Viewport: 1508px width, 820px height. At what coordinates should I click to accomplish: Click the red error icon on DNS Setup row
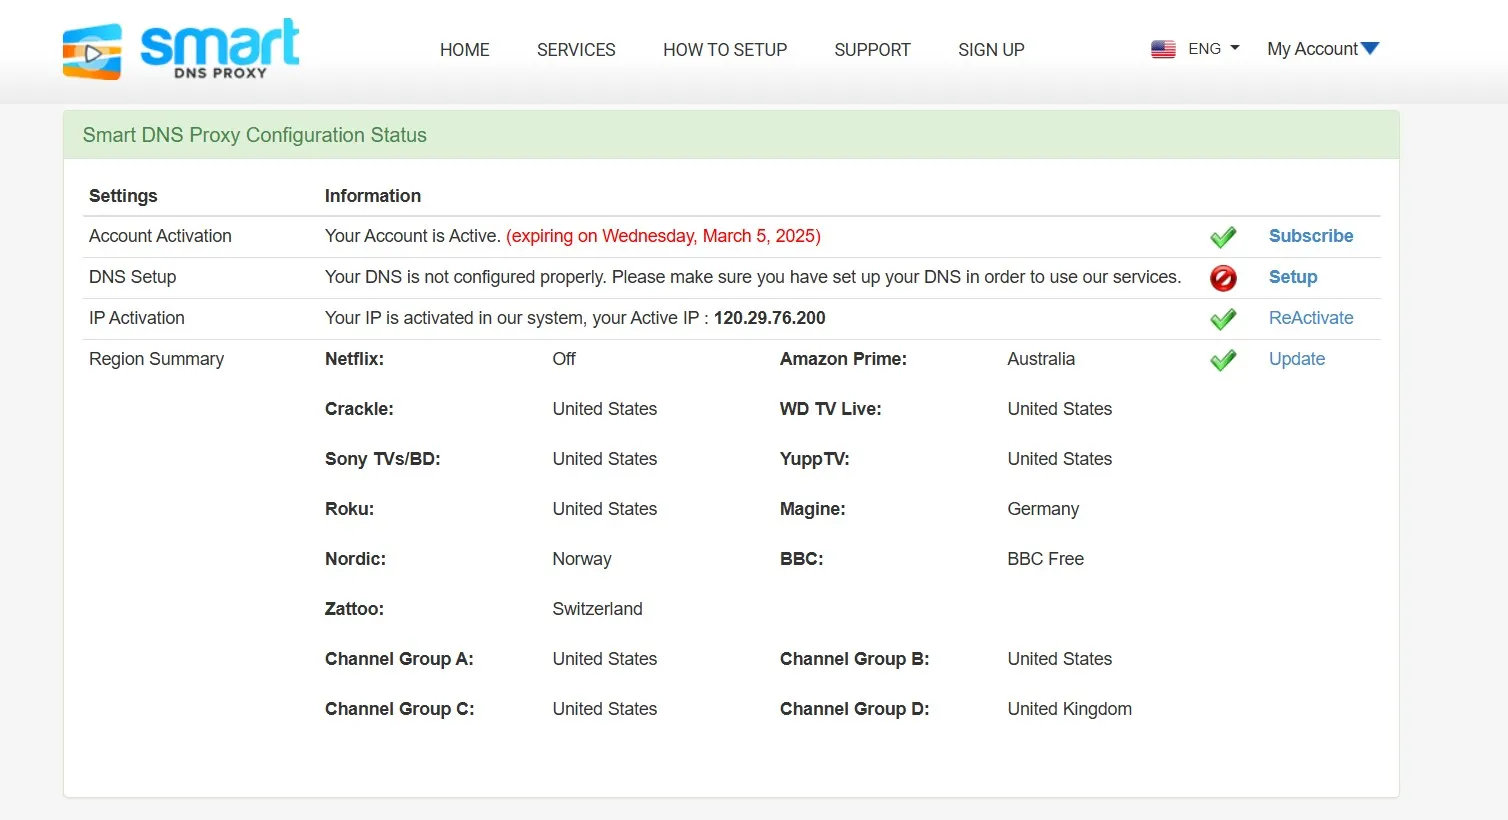coord(1223,278)
